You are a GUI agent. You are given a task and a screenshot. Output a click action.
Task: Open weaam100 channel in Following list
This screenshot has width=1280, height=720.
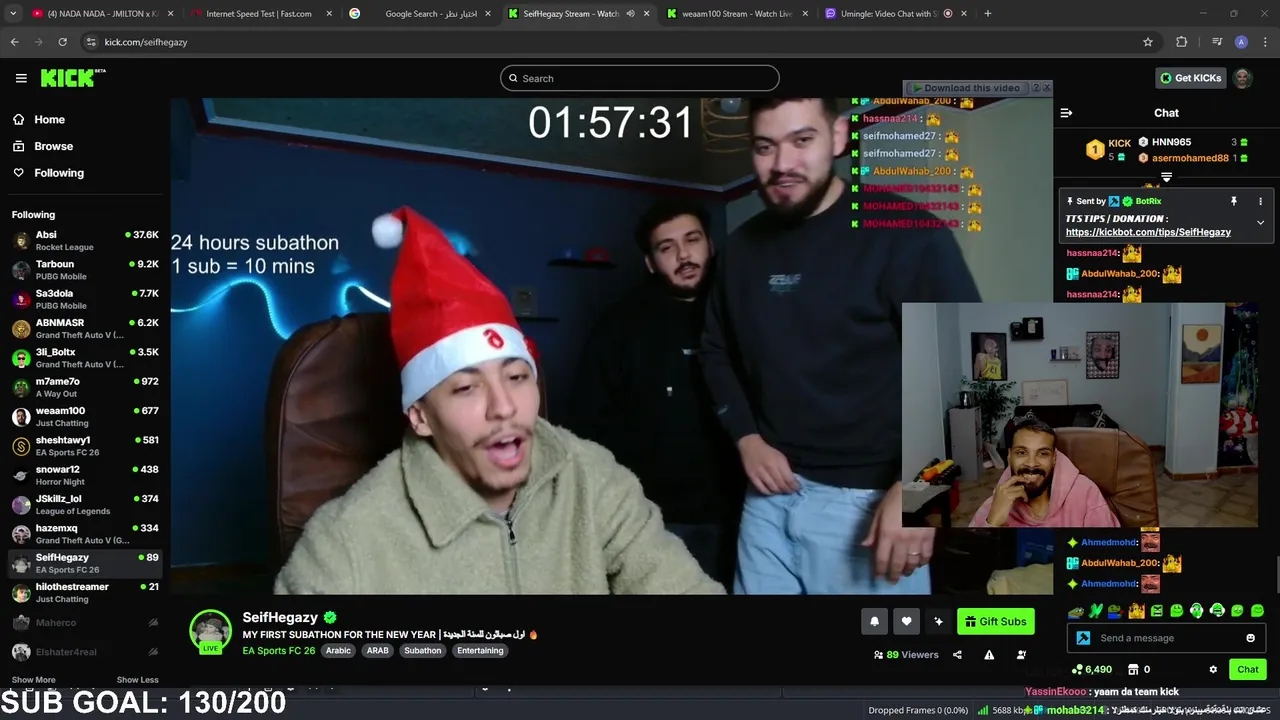click(85, 417)
